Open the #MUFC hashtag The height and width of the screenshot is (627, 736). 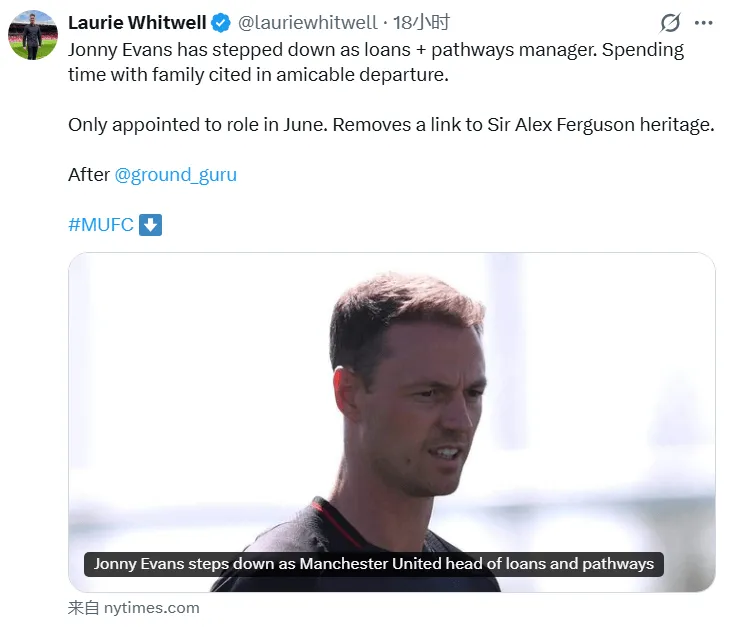coord(101,224)
